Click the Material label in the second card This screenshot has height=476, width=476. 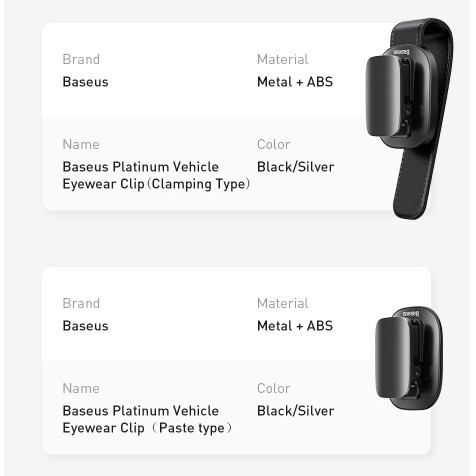click(x=282, y=303)
